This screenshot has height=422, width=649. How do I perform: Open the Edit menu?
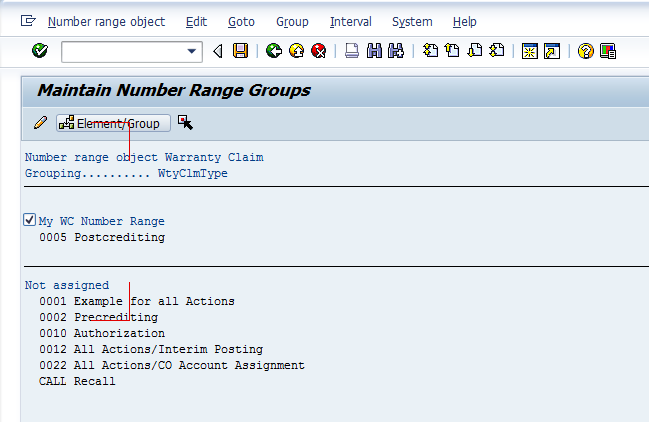click(x=196, y=22)
